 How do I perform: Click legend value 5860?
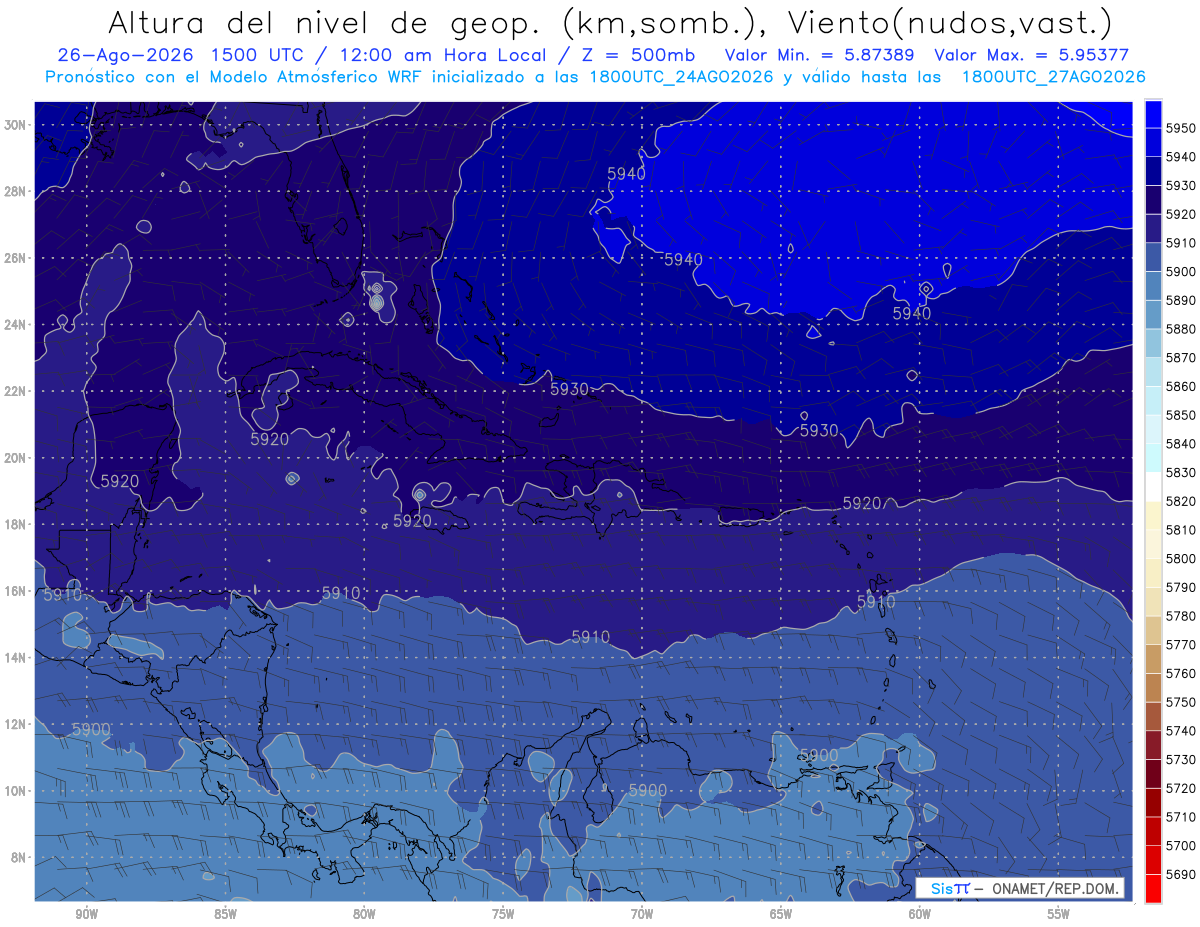pyautogui.click(x=1182, y=386)
